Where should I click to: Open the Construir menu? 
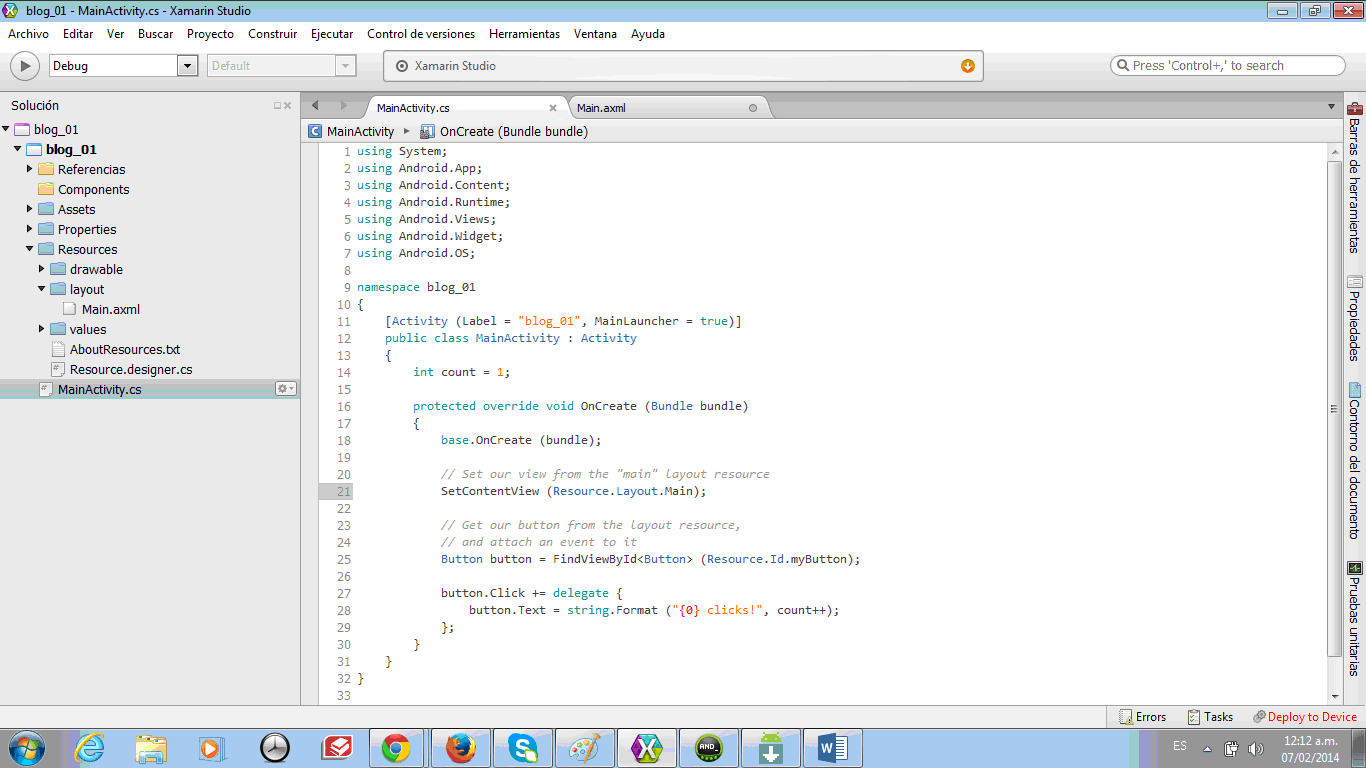pos(272,34)
